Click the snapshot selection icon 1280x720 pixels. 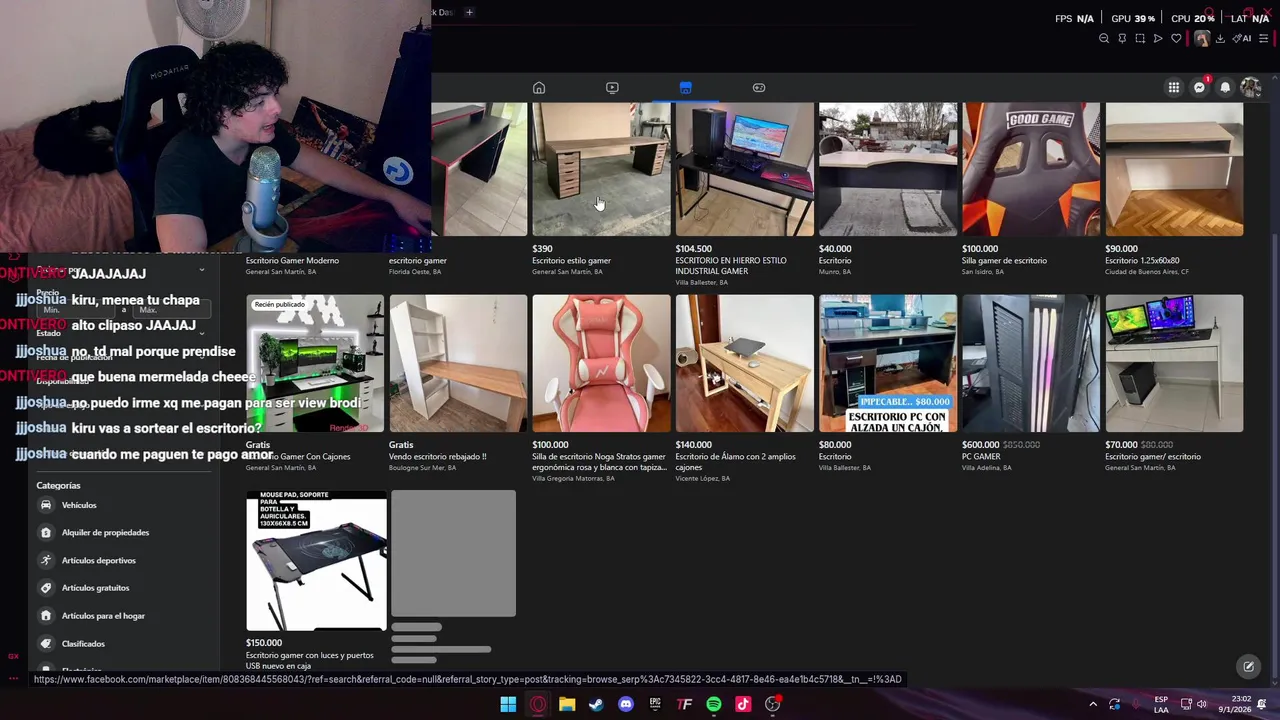click(1140, 39)
